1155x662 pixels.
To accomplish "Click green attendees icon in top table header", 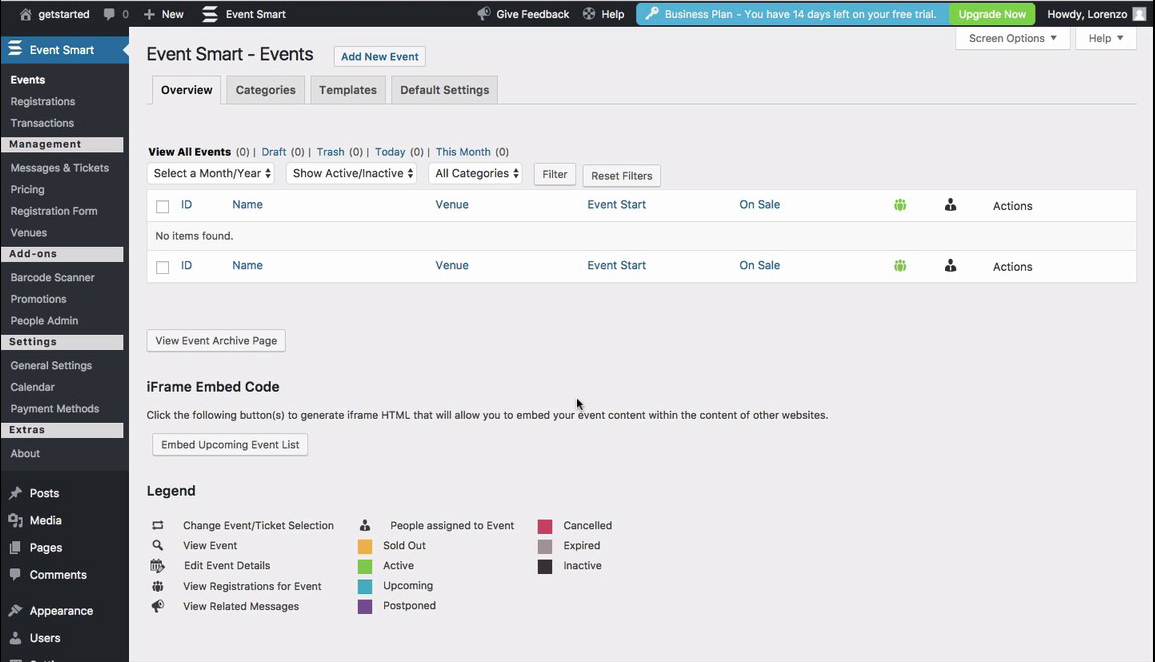I will point(900,205).
